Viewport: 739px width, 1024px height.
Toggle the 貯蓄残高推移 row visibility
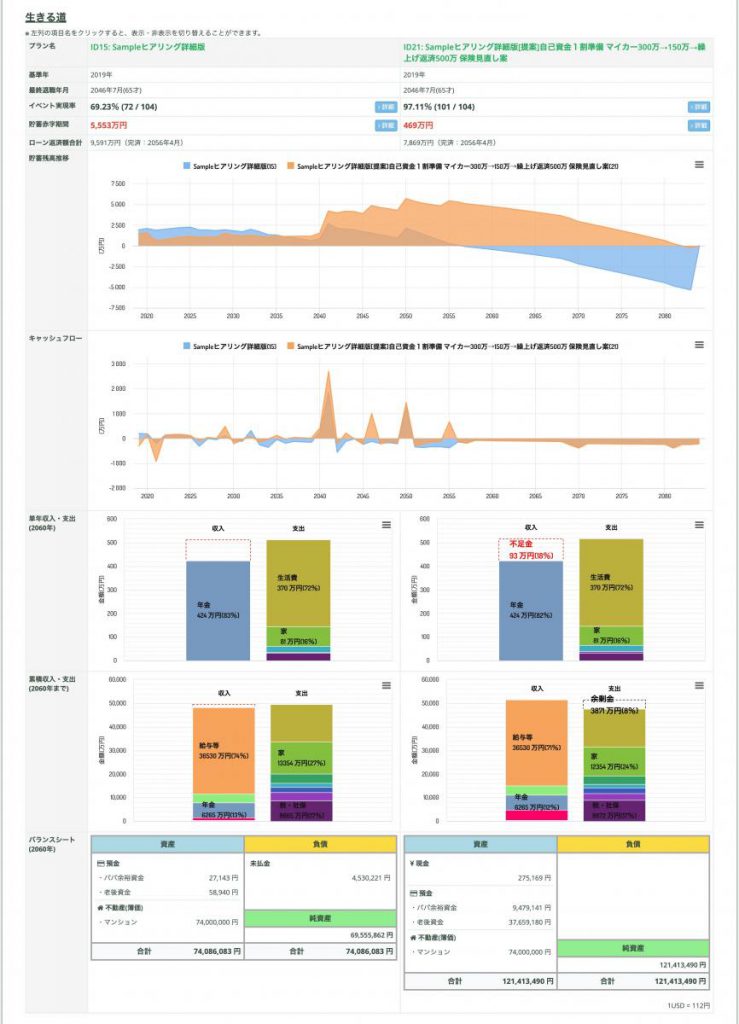click(x=49, y=158)
